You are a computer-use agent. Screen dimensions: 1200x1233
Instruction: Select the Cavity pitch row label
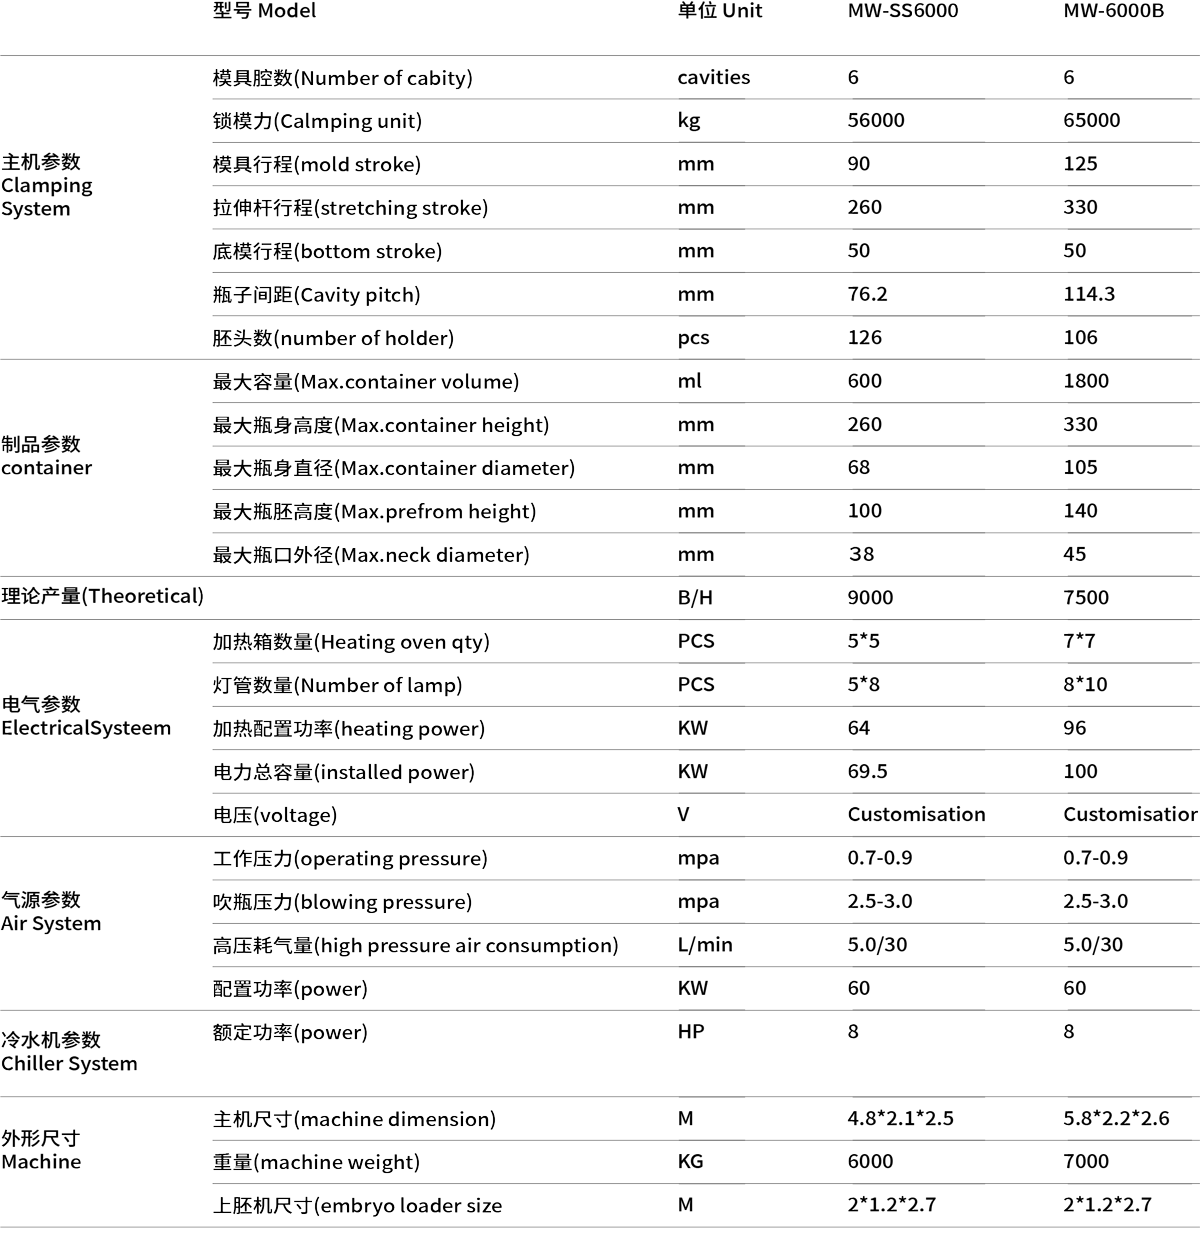tap(316, 295)
